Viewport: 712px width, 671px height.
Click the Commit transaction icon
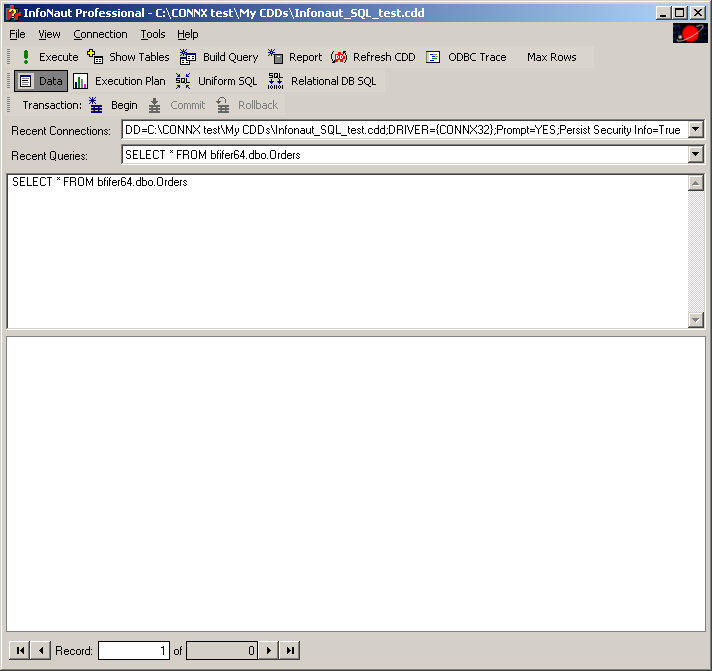[x=154, y=105]
